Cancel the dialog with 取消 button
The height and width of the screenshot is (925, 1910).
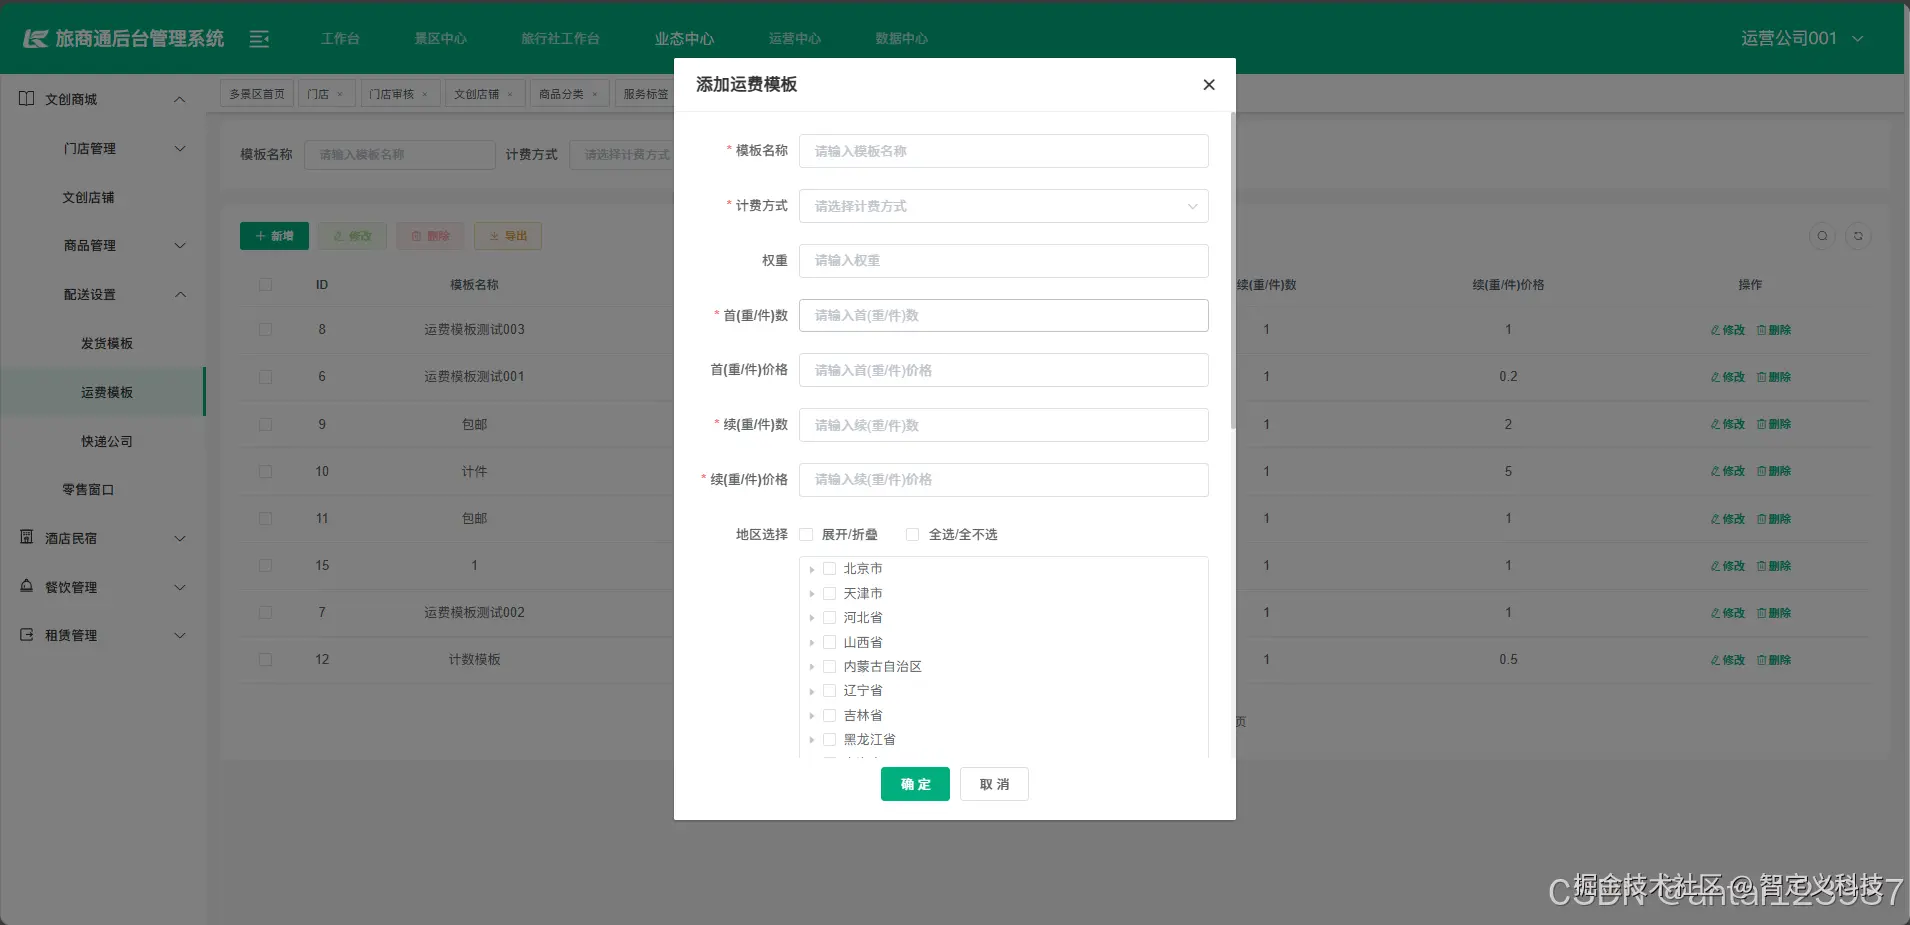994,784
